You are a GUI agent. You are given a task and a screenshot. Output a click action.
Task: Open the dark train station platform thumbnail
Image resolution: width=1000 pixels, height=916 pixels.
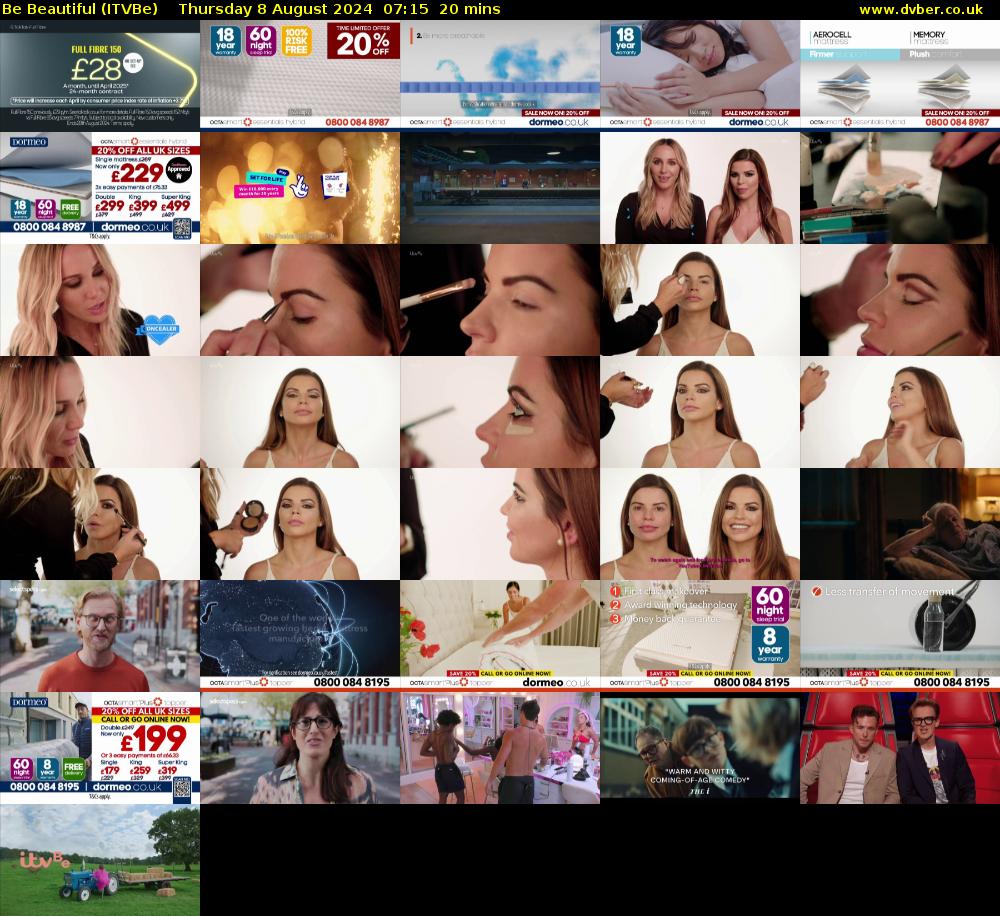[500, 187]
